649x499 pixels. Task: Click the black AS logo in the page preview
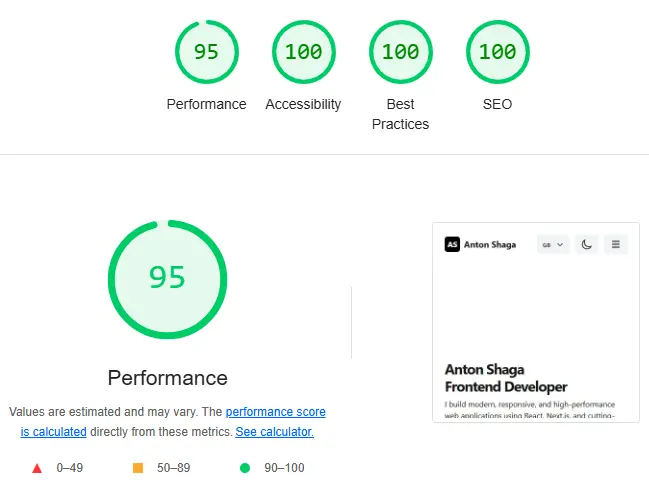[452, 244]
